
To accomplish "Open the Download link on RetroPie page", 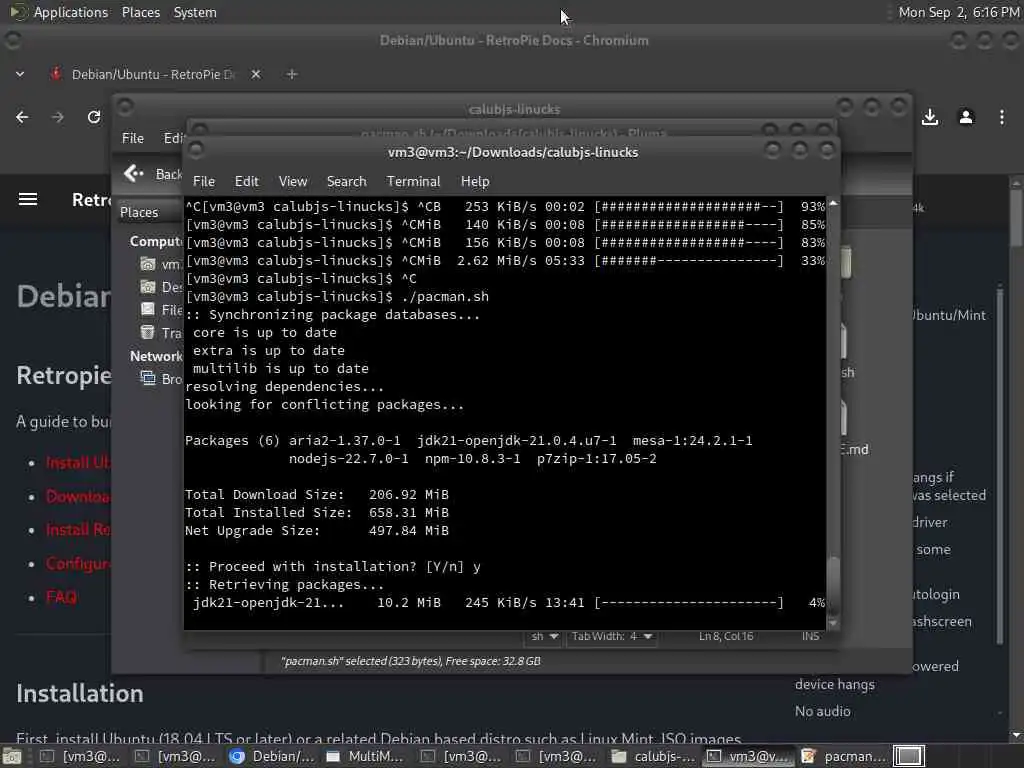I will tap(78, 497).
